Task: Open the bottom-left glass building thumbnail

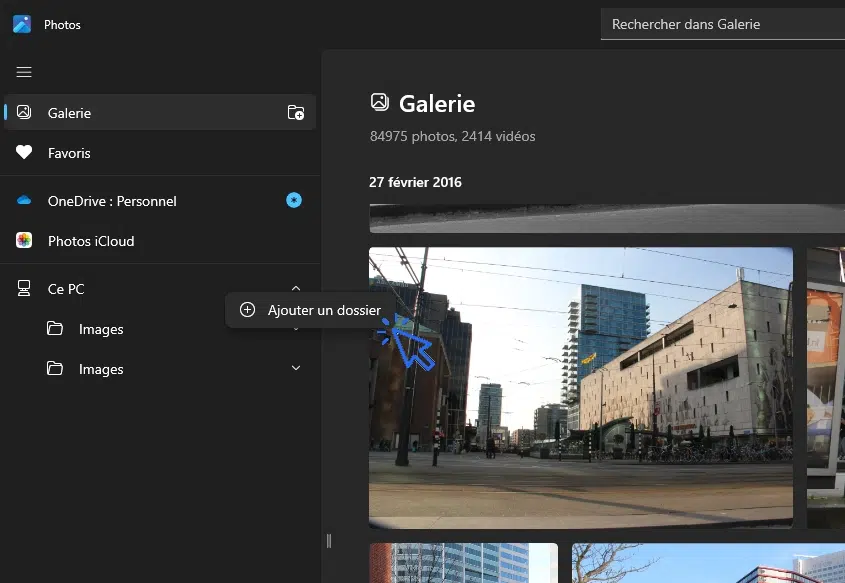Action: (x=463, y=563)
